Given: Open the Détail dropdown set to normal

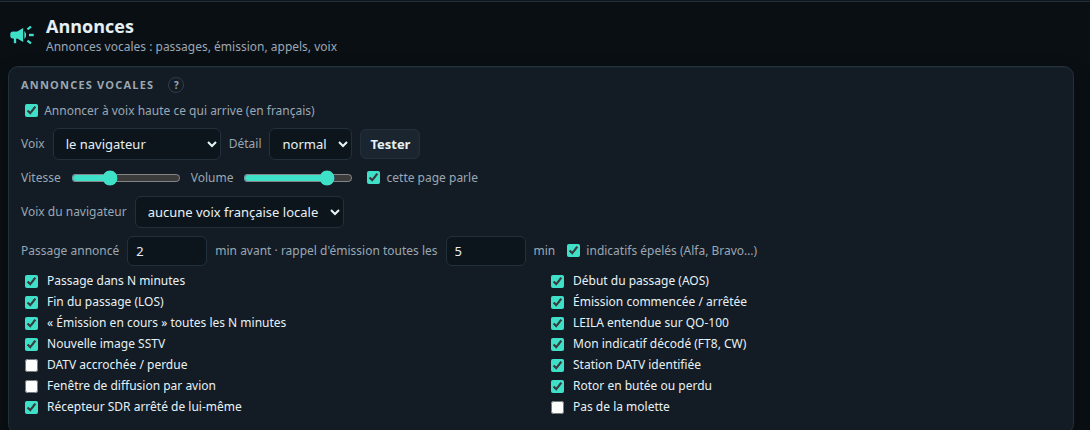Looking at the screenshot, I should click(x=311, y=144).
